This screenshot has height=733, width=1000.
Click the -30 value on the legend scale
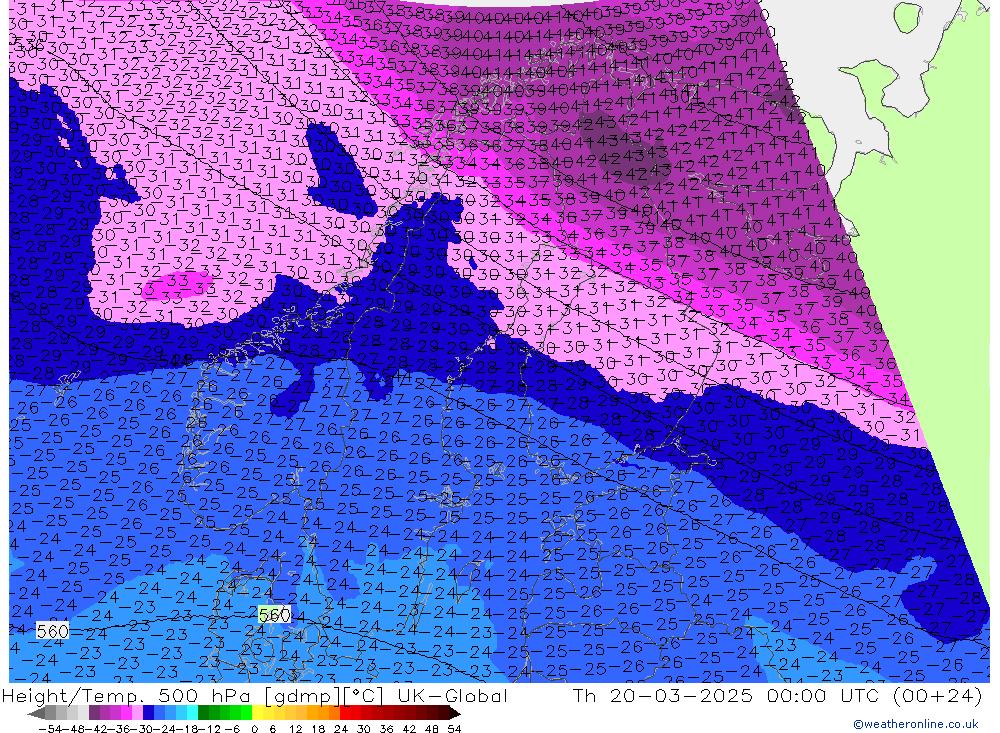pos(142,729)
